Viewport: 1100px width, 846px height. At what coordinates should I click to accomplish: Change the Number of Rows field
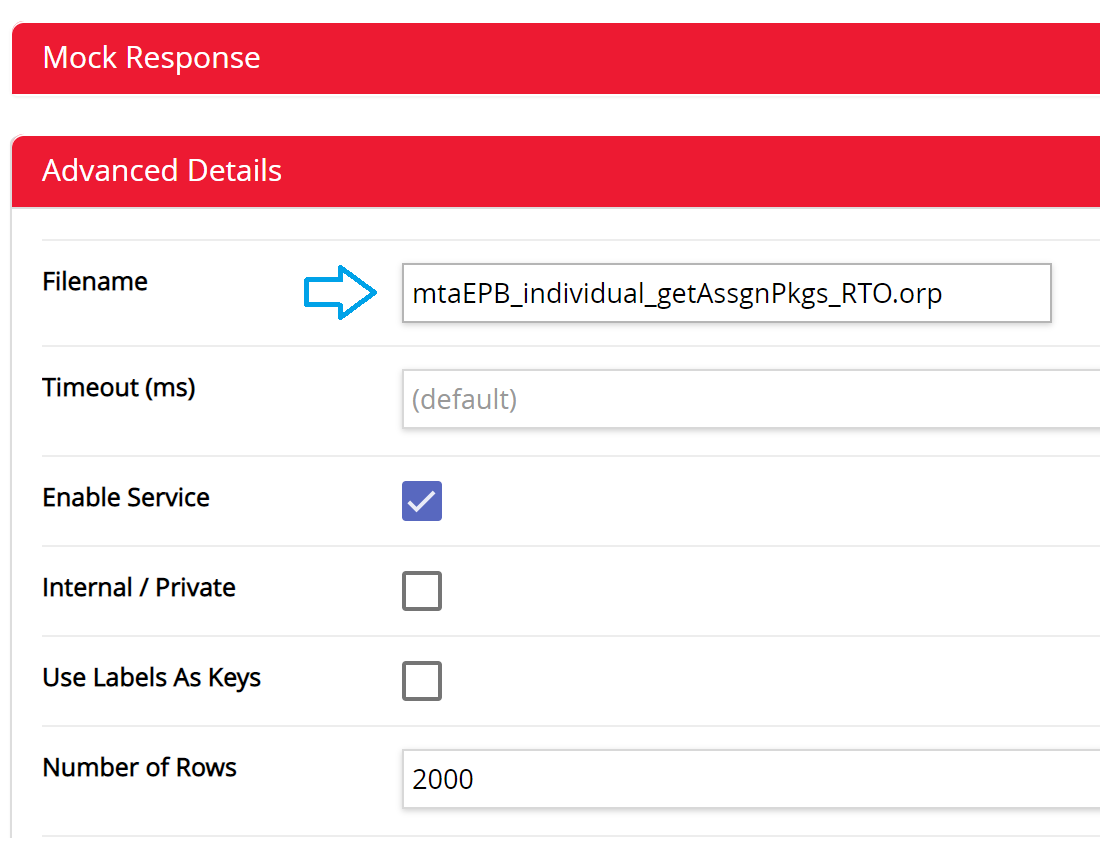click(751, 779)
